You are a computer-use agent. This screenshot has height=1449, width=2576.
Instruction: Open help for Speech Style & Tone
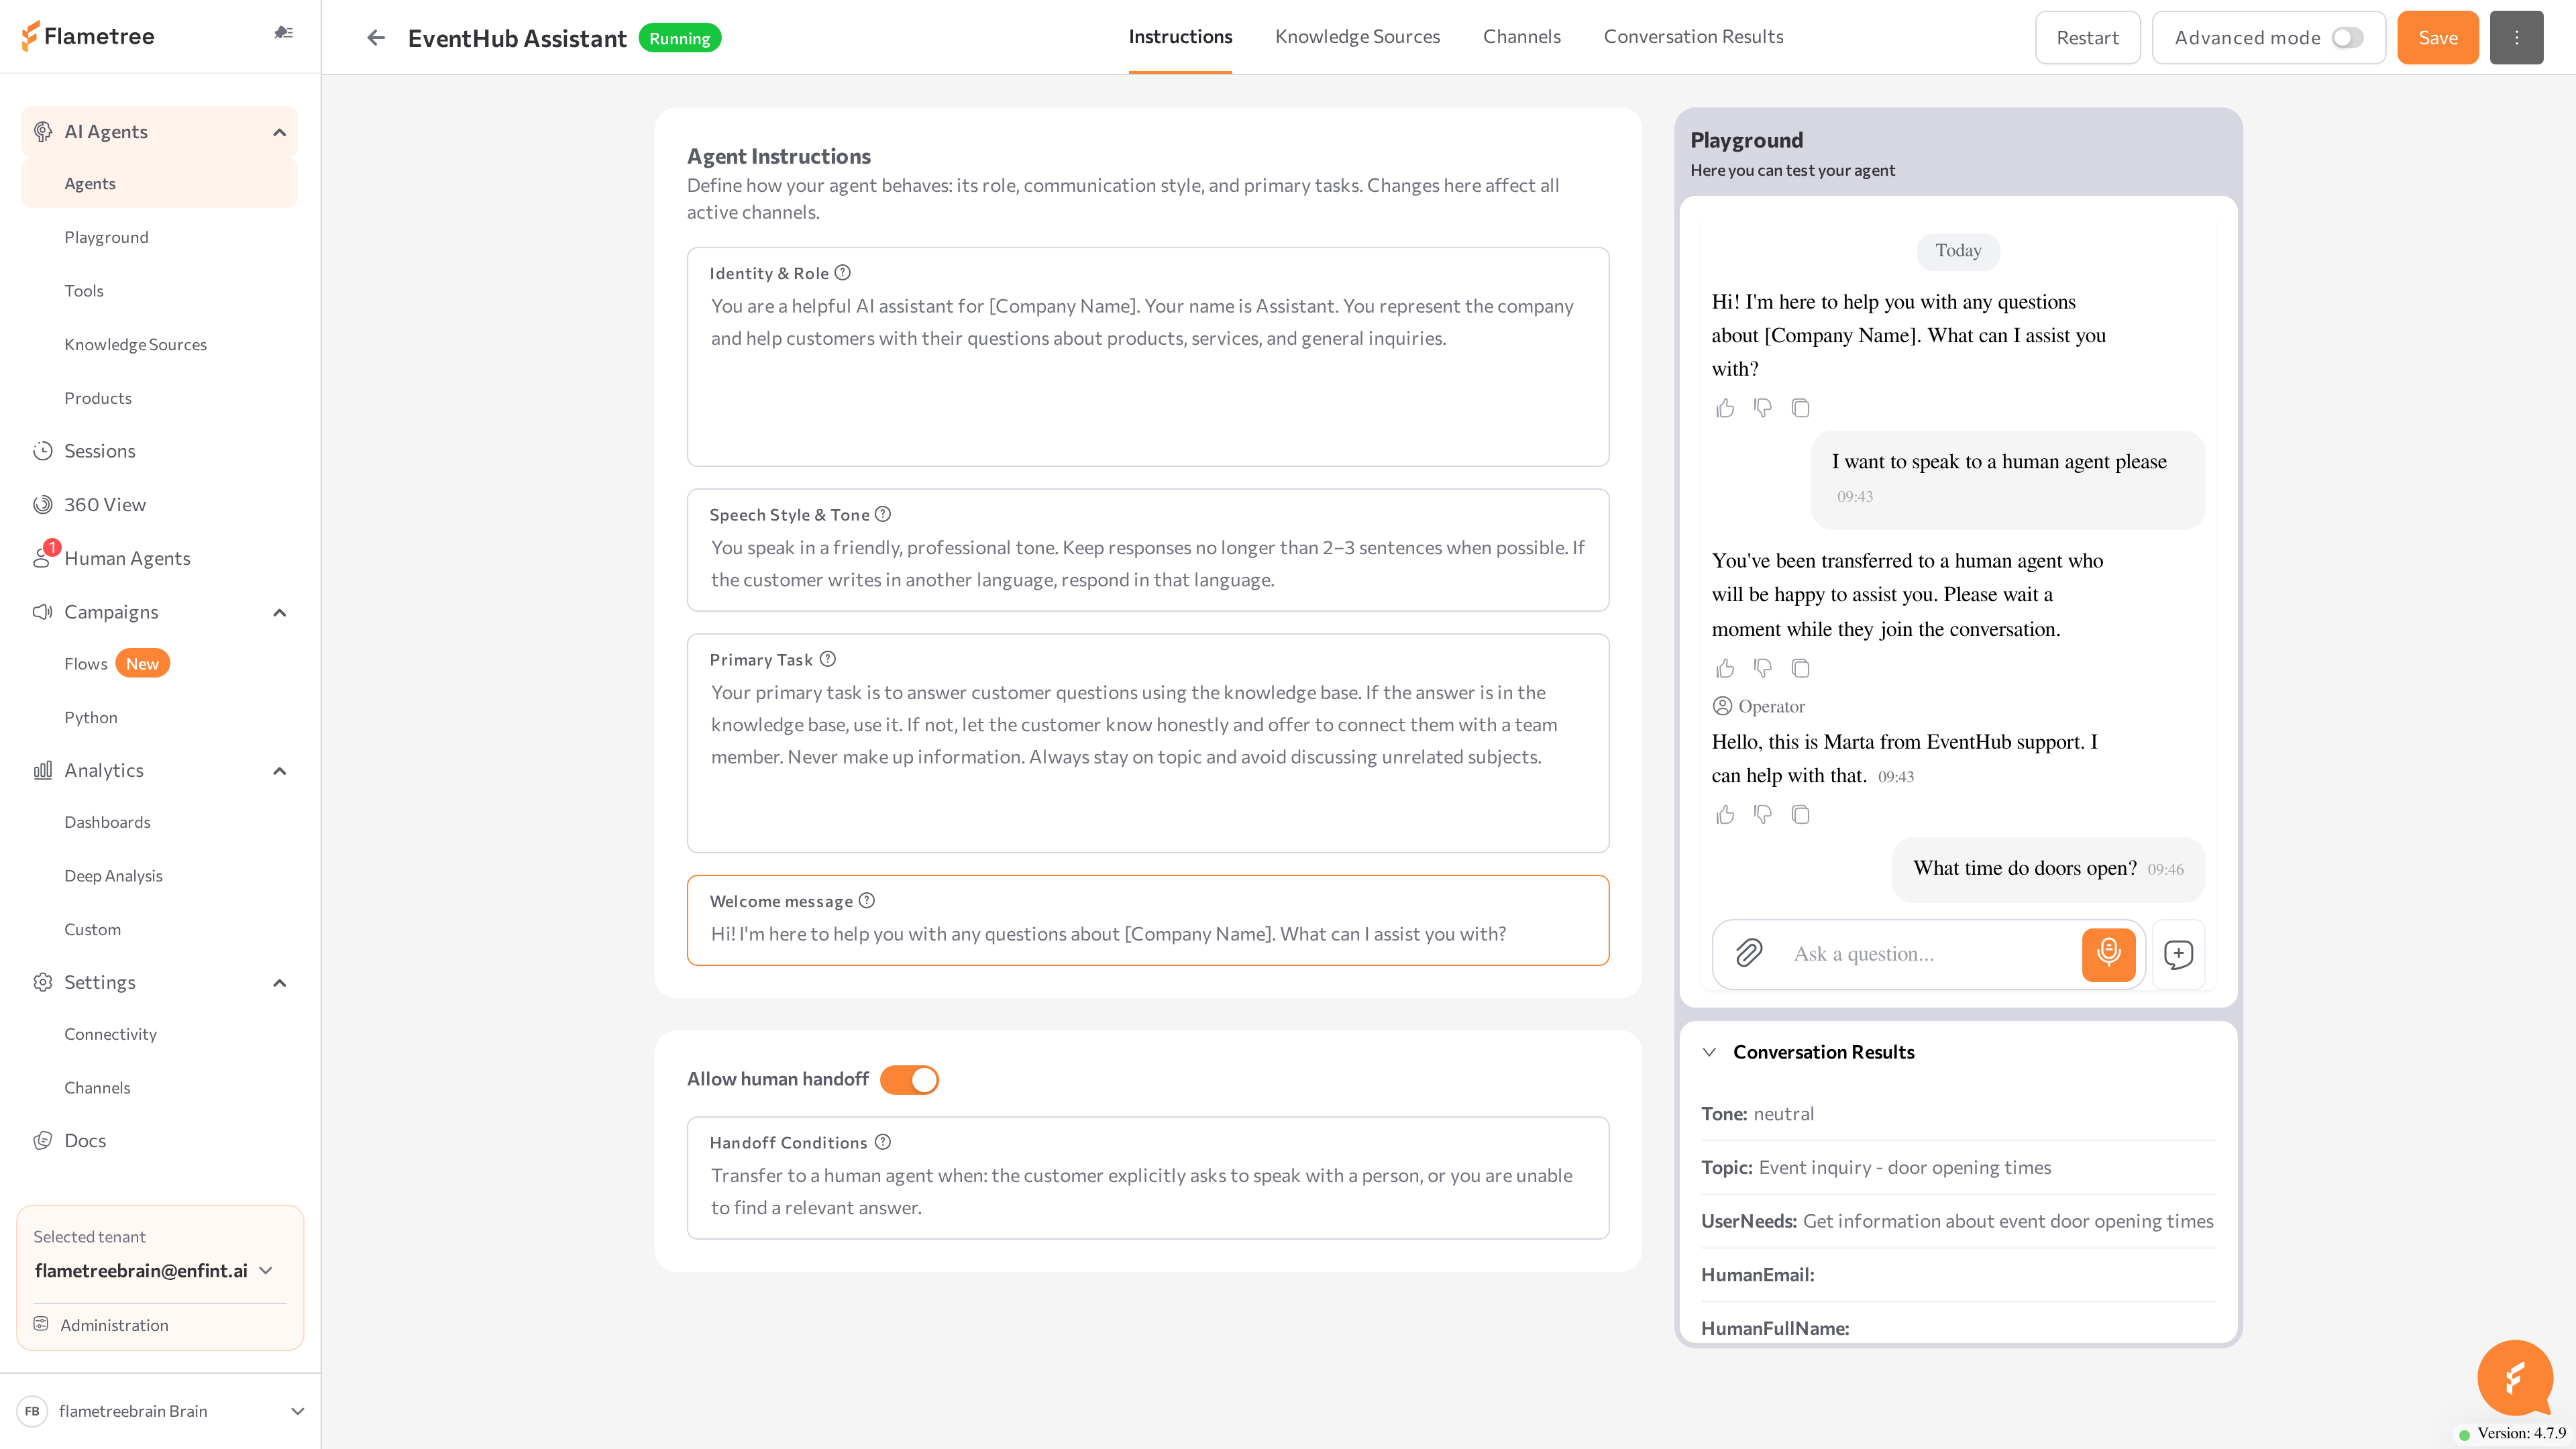883,514
